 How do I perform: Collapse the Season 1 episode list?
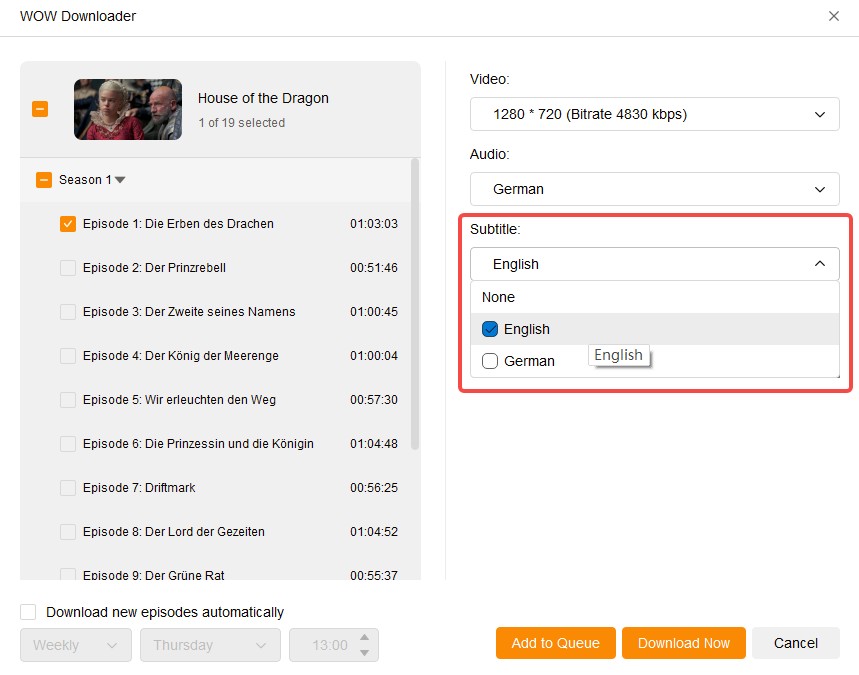[119, 180]
